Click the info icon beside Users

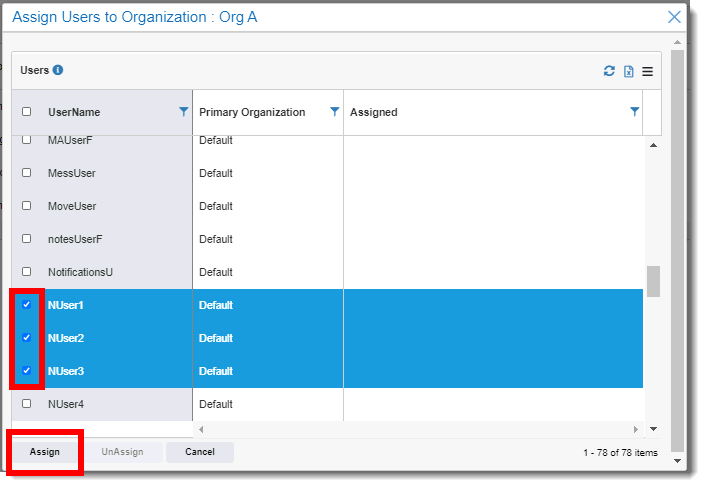[58, 70]
